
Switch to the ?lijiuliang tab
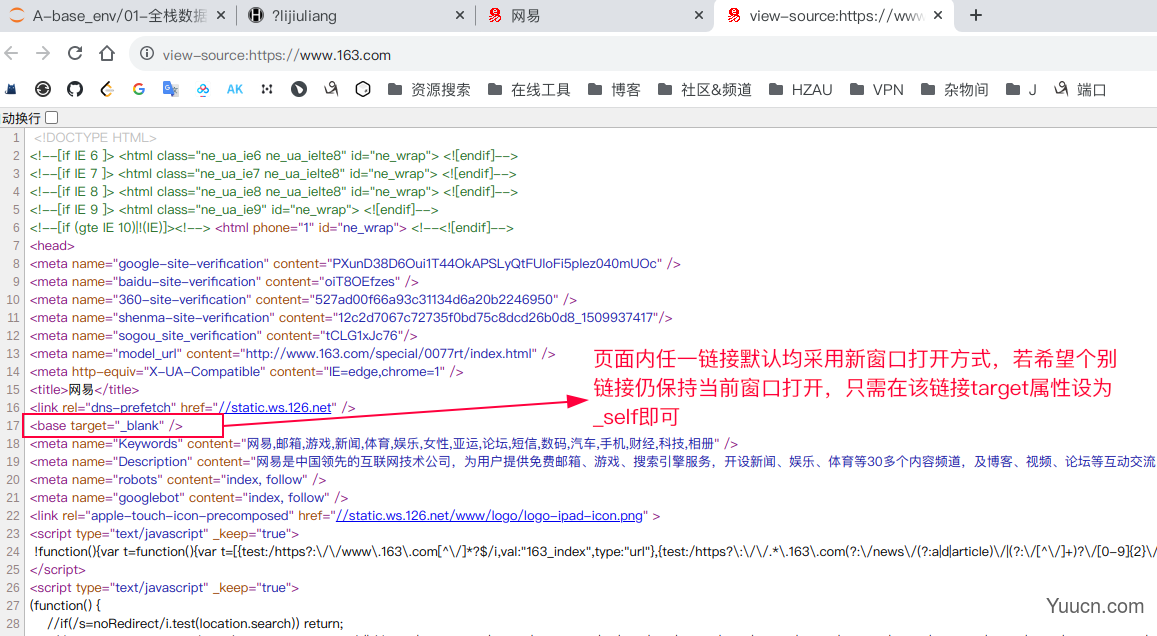pyautogui.click(x=358, y=15)
